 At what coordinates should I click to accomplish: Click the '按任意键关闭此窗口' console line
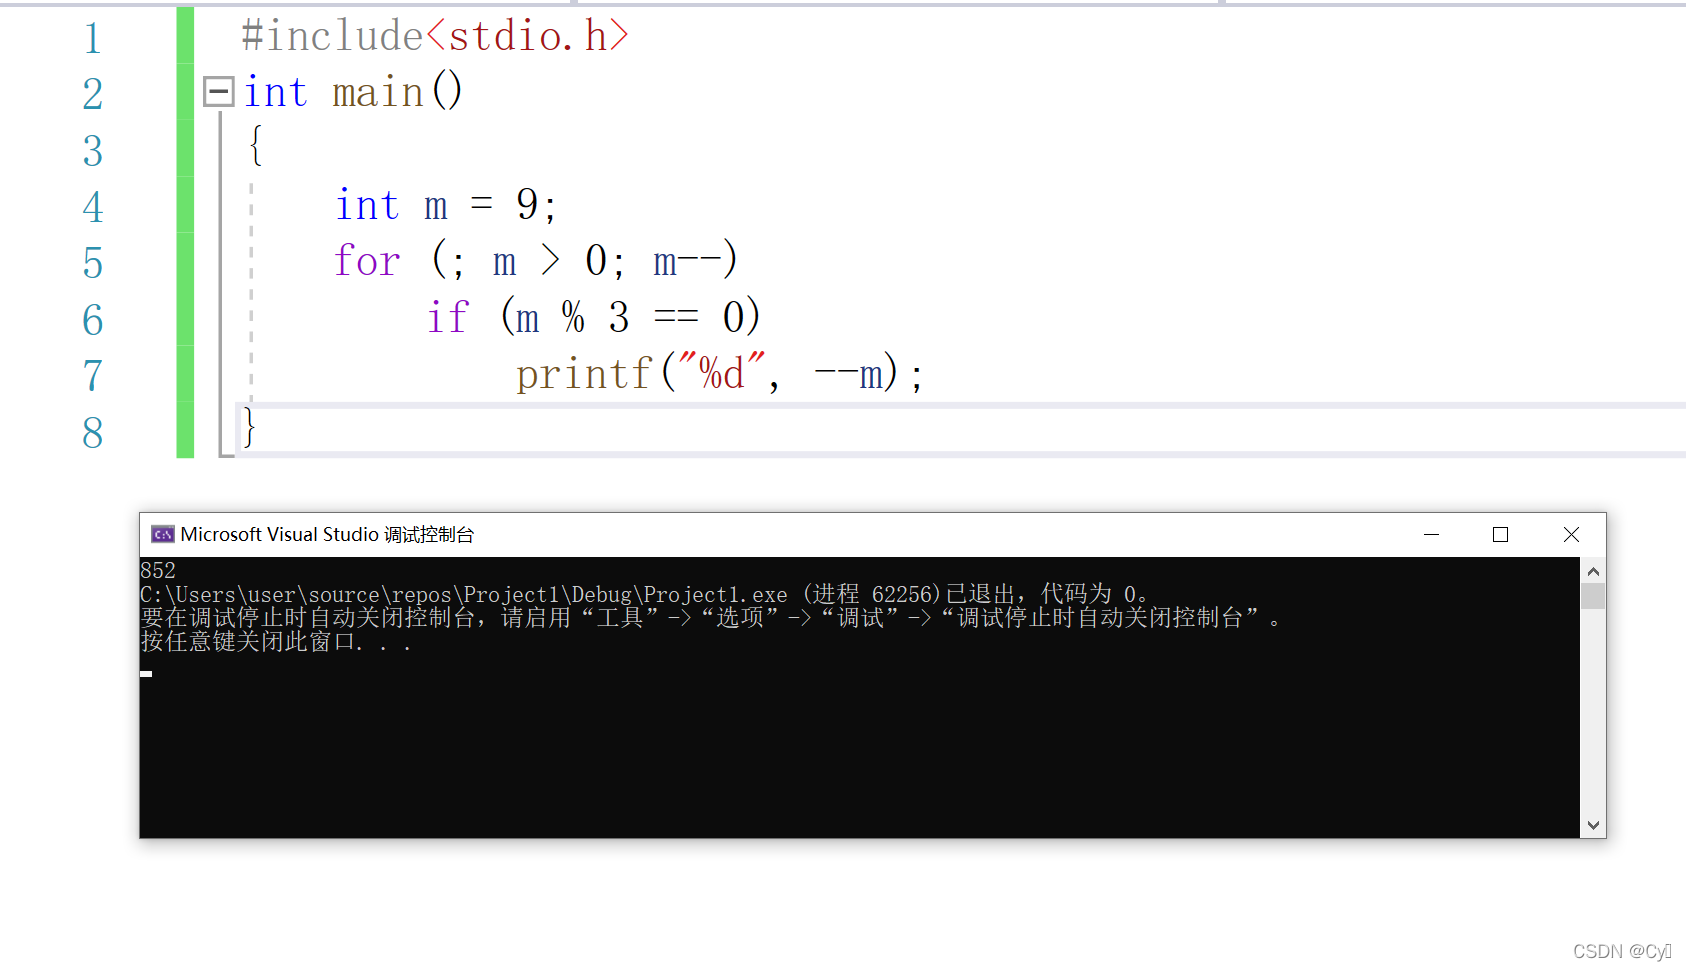click(x=276, y=642)
